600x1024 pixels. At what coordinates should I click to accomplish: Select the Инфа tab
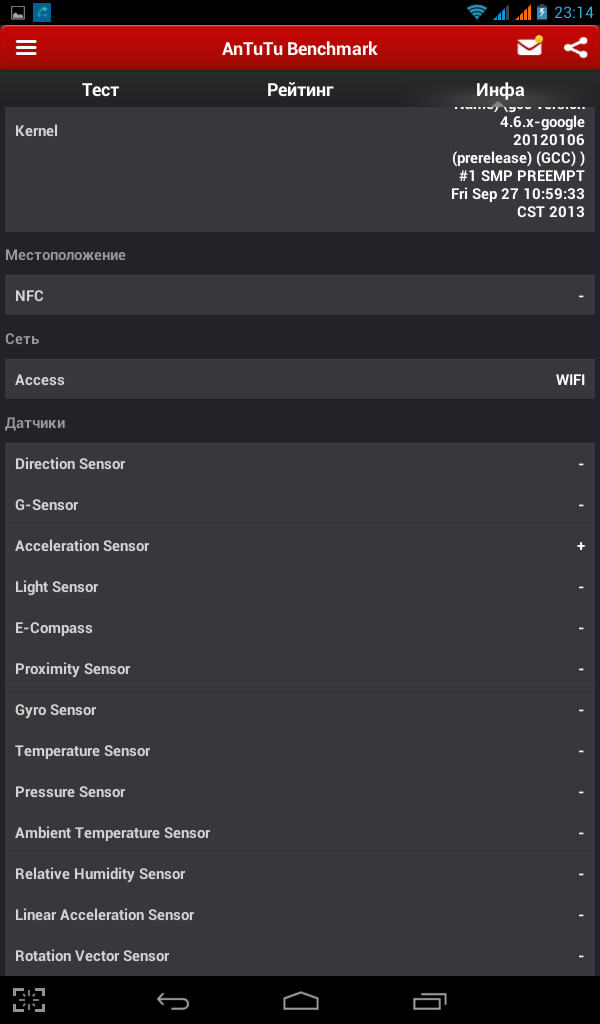click(x=500, y=90)
